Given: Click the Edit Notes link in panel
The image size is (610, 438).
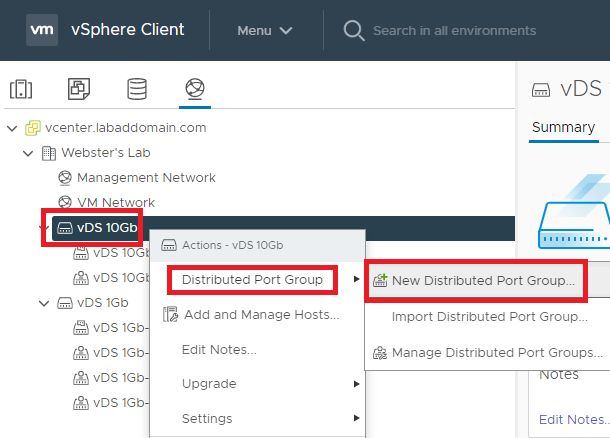Looking at the screenshot, I should (x=573, y=419).
